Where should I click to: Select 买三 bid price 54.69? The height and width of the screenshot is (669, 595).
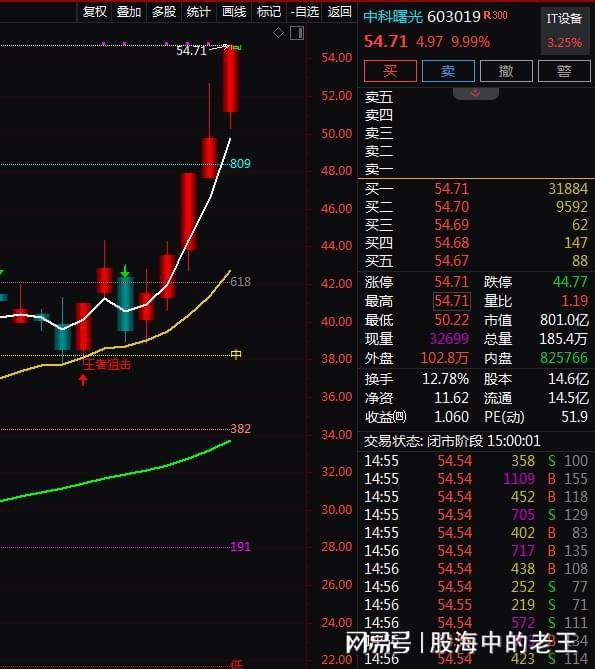pyautogui.click(x=452, y=224)
